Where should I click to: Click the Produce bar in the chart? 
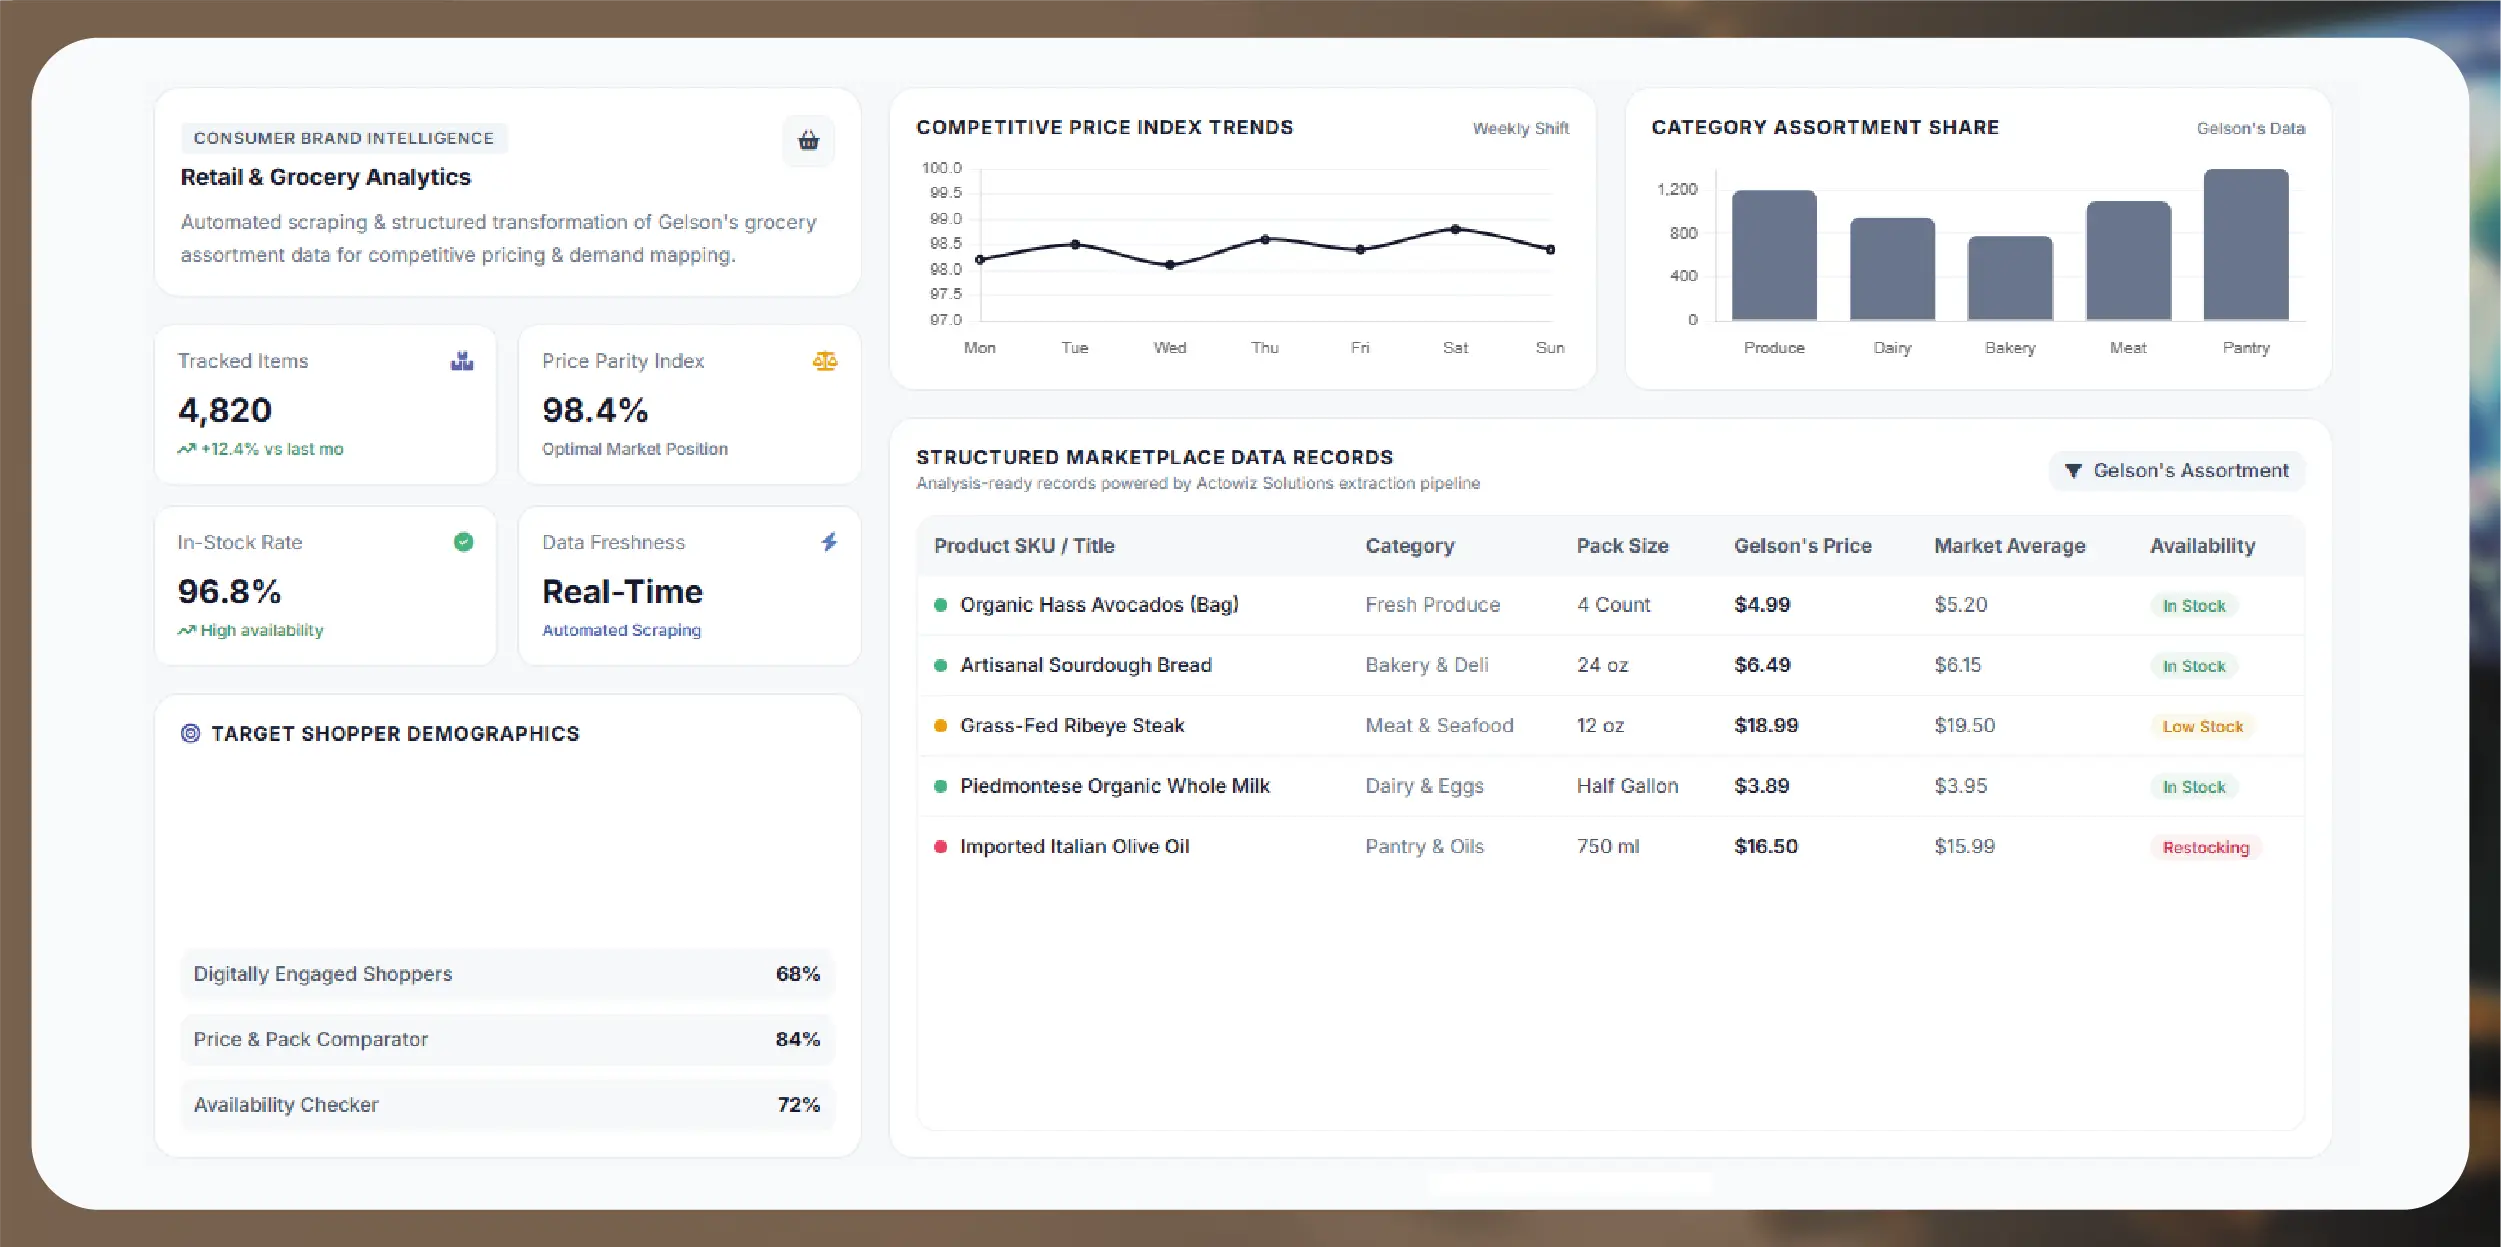1774,255
